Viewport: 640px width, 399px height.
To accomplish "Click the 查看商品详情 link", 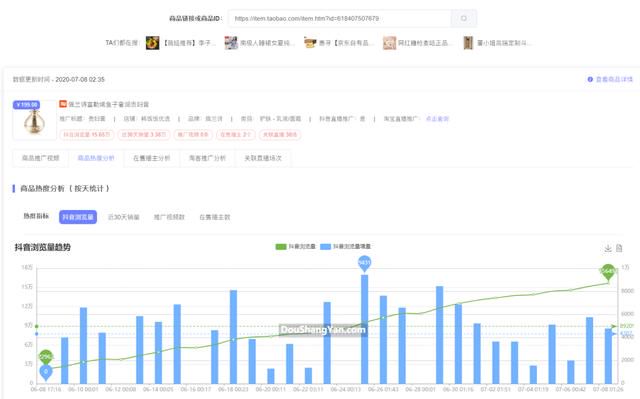I will pyautogui.click(x=614, y=79).
